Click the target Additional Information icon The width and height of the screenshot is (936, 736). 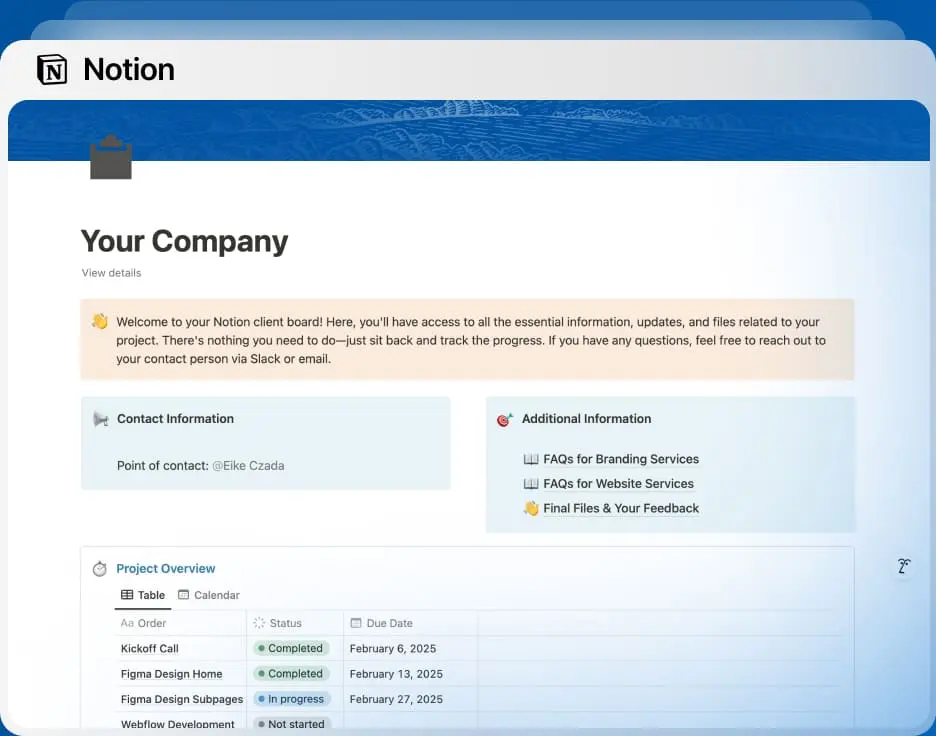[505, 419]
